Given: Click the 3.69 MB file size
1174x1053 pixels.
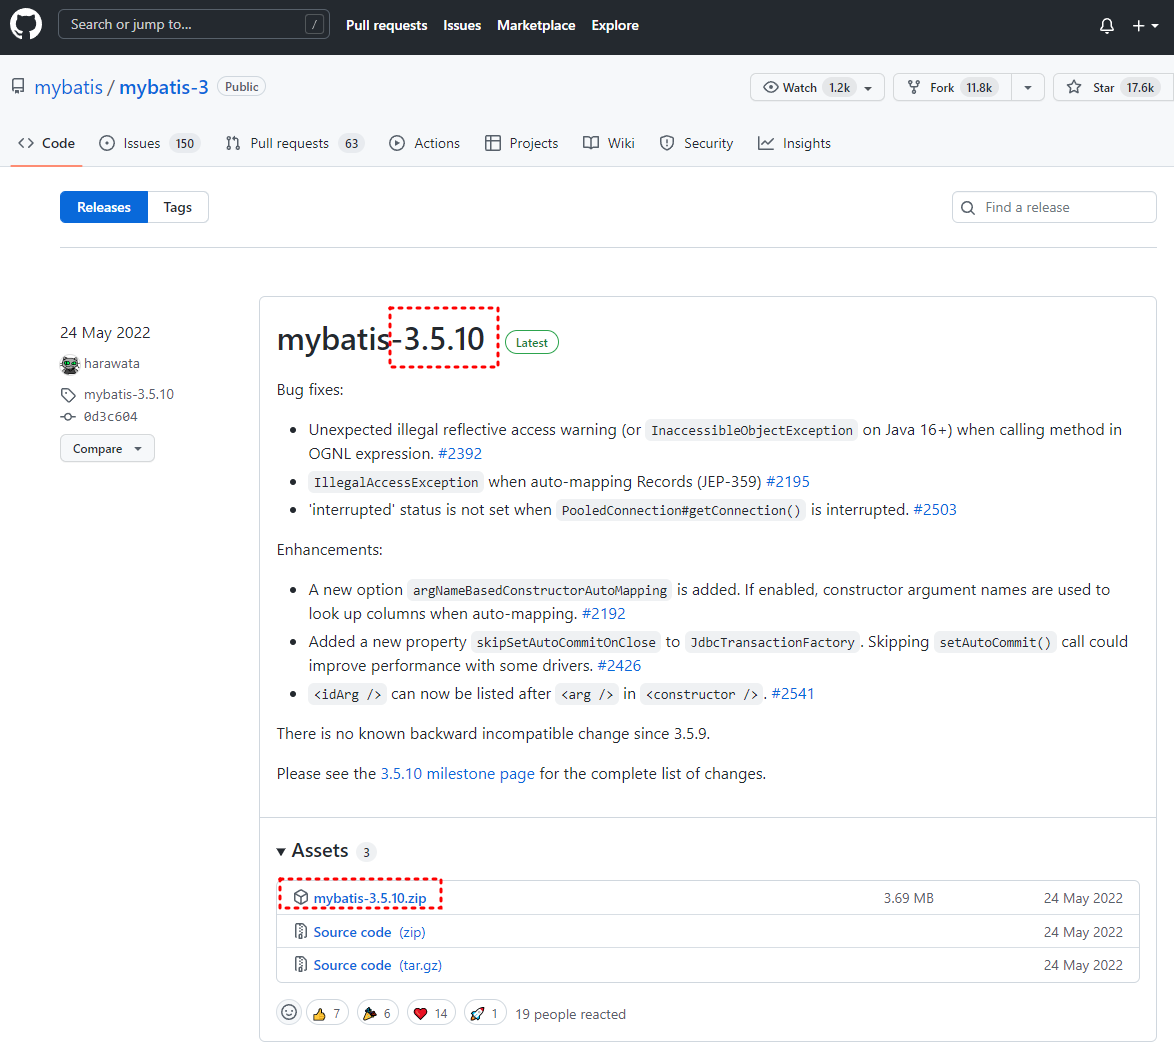Looking at the screenshot, I should (x=908, y=898).
